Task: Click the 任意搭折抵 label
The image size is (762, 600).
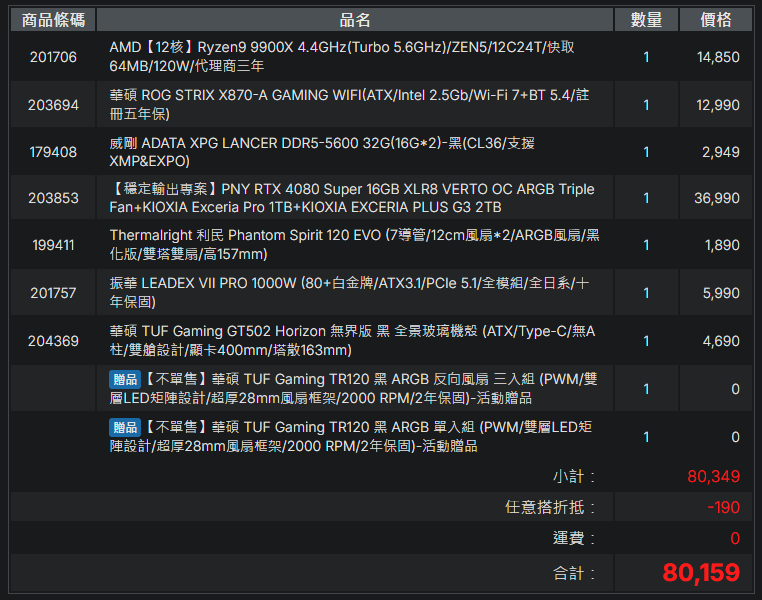Action: (x=550, y=507)
